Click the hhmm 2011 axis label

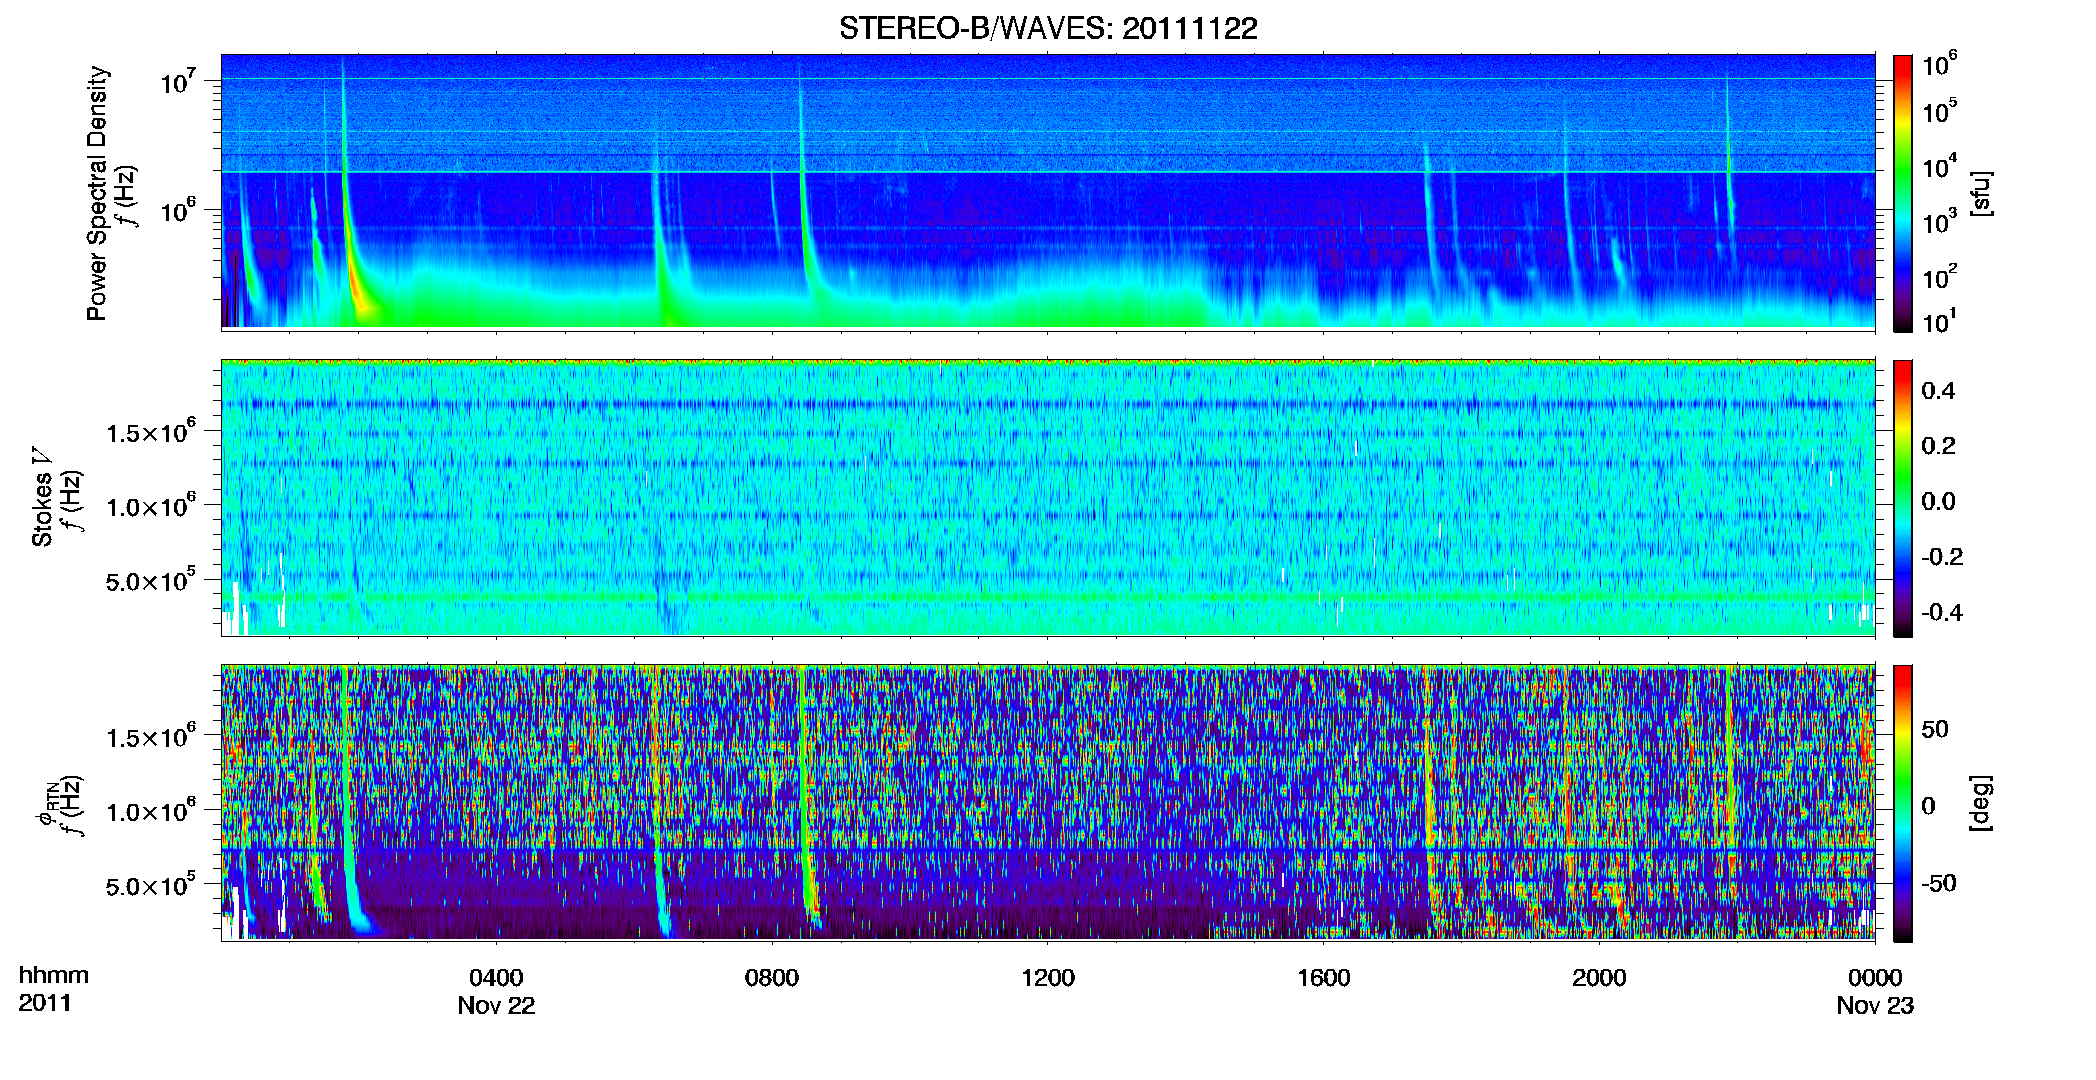pyautogui.click(x=53, y=989)
